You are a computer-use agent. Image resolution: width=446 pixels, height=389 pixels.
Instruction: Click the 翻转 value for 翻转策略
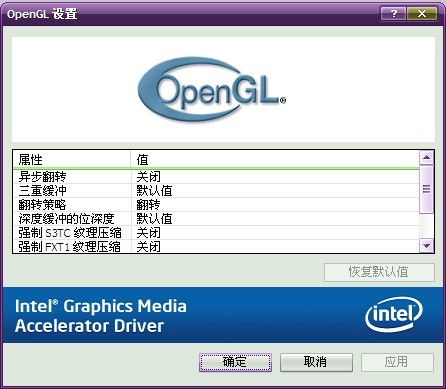[x=149, y=205]
